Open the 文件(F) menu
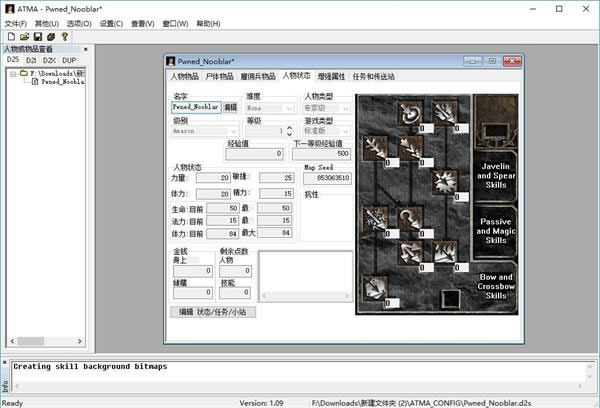The image size is (600, 408). (x=16, y=23)
